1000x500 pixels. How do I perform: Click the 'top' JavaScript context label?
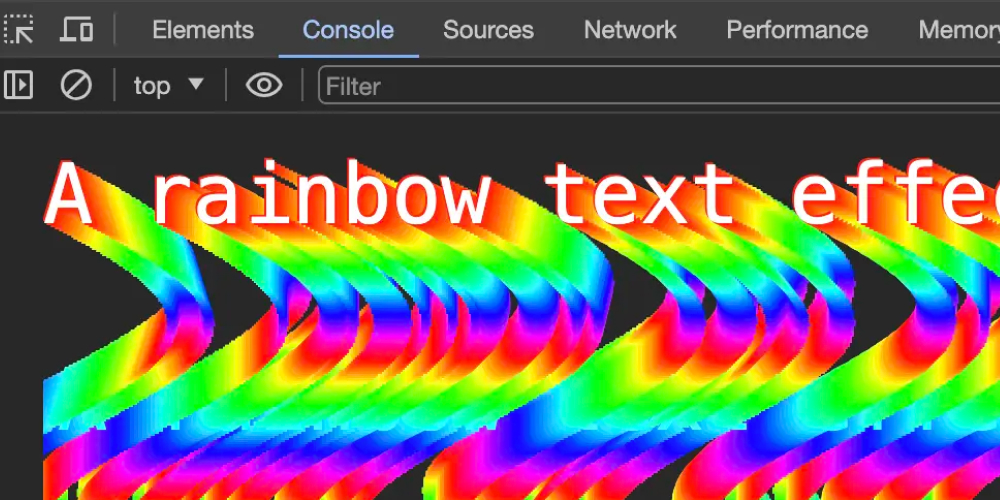pos(152,86)
